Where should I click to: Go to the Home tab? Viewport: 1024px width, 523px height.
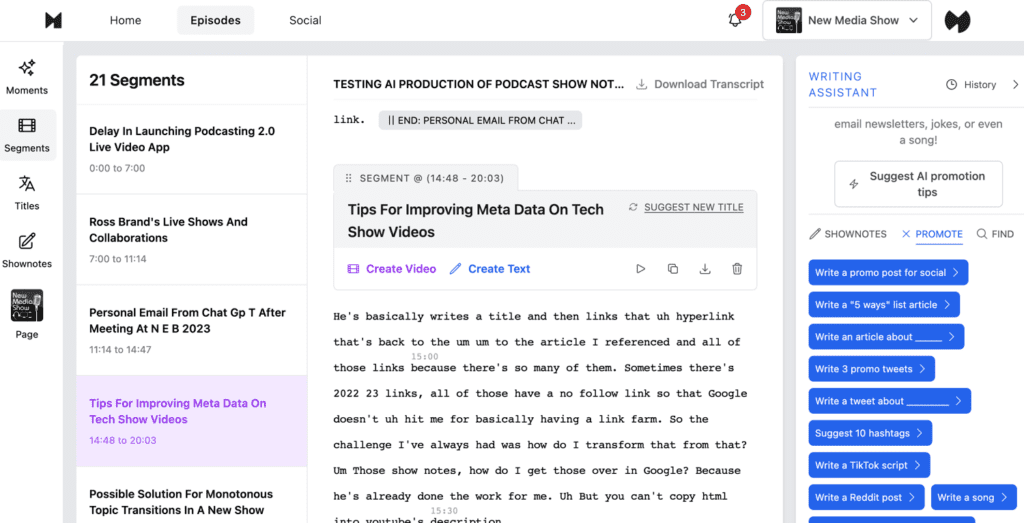point(125,20)
